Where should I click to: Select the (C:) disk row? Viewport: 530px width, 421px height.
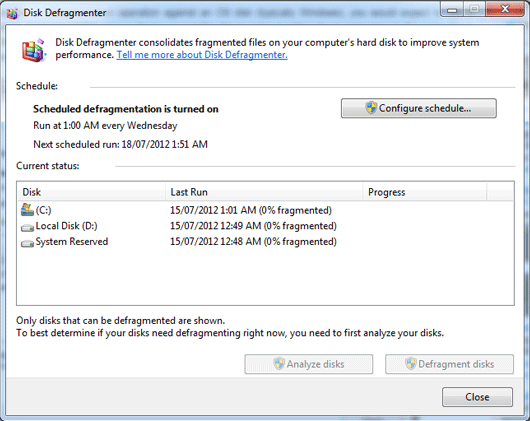click(x=265, y=210)
